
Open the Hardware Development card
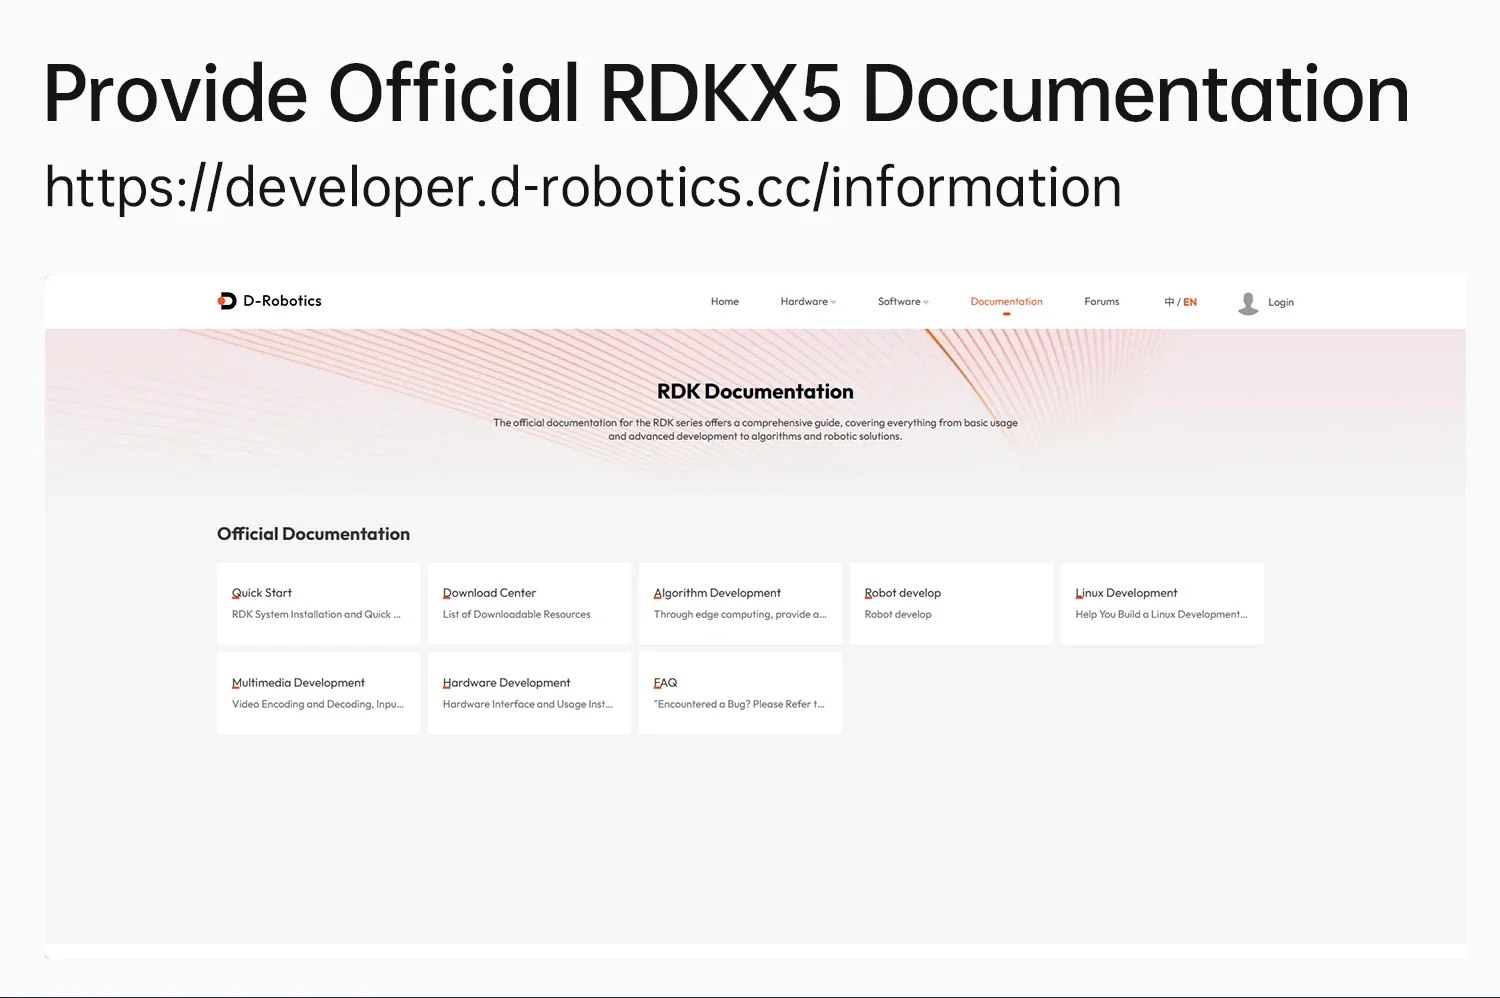[x=530, y=694]
